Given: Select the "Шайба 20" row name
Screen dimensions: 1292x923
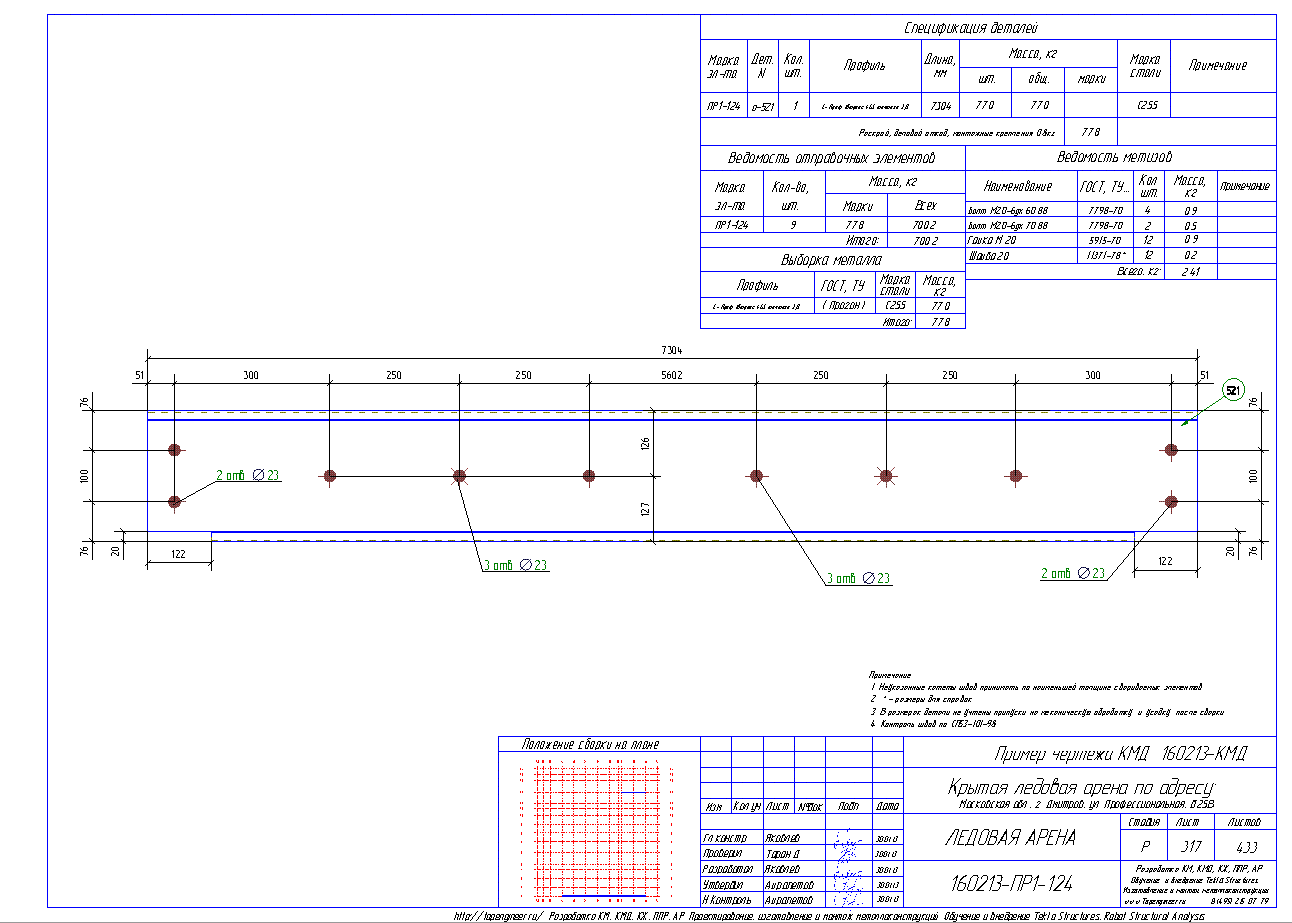Looking at the screenshot, I should [x=989, y=256].
